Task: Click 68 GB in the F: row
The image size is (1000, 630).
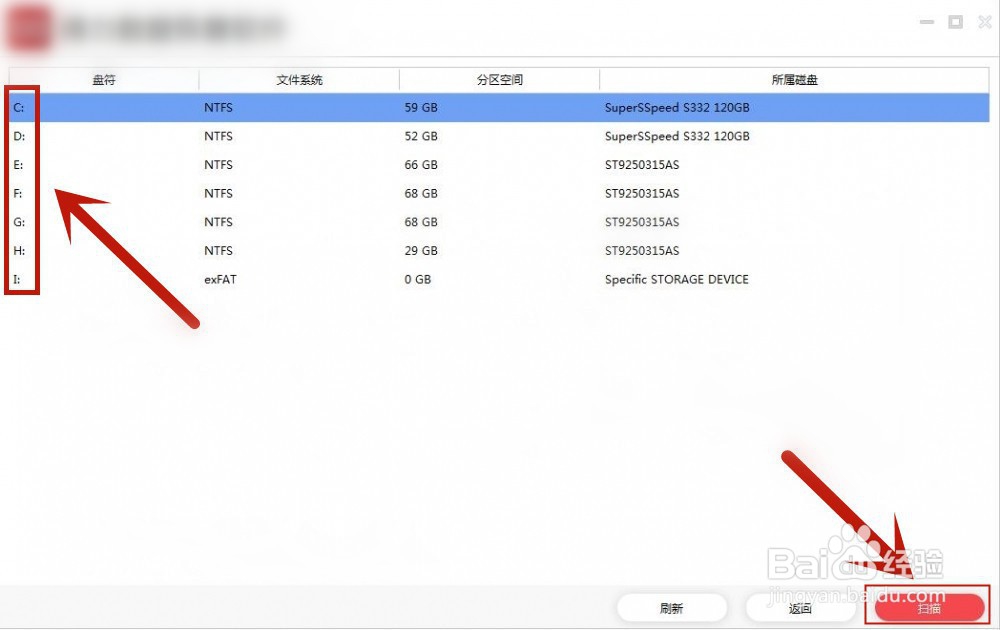Action: [x=421, y=193]
